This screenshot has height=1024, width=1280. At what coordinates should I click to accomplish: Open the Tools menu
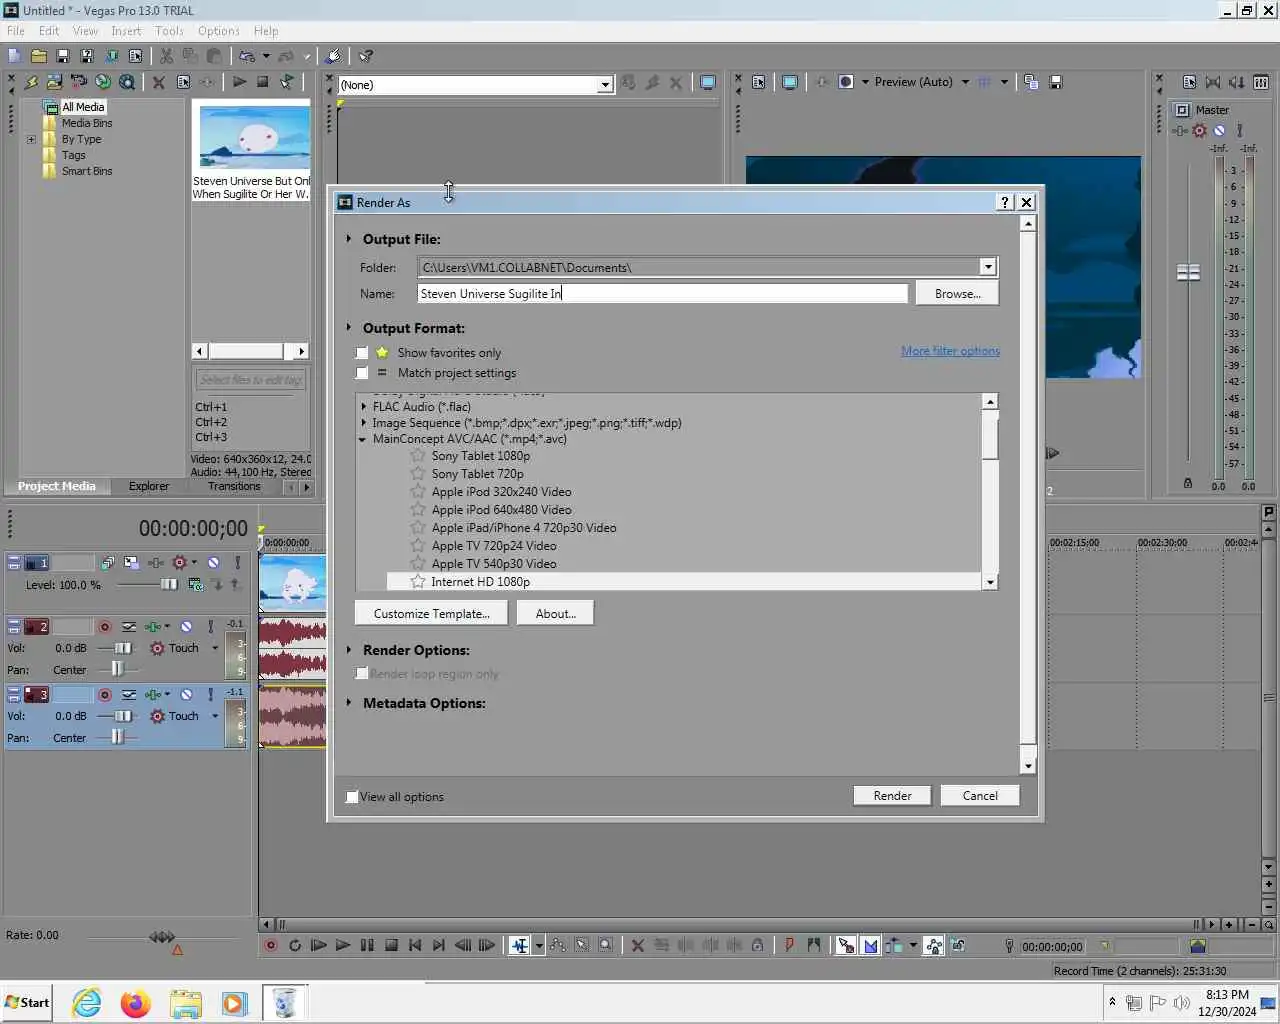[169, 31]
